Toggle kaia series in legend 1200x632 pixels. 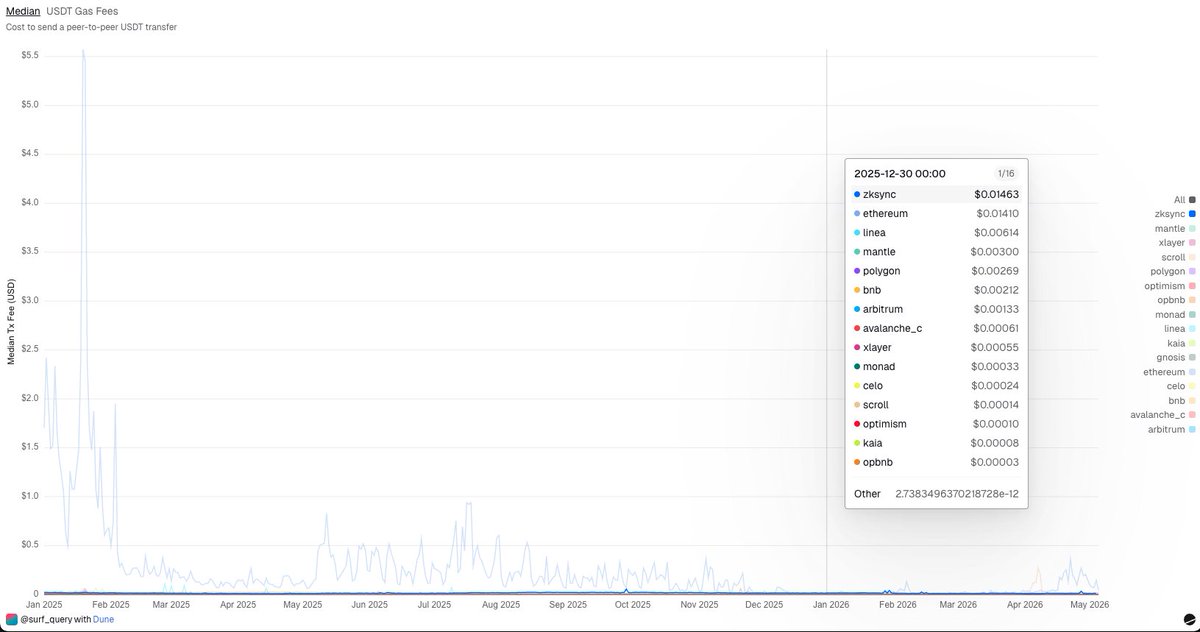(x=1181, y=343)
